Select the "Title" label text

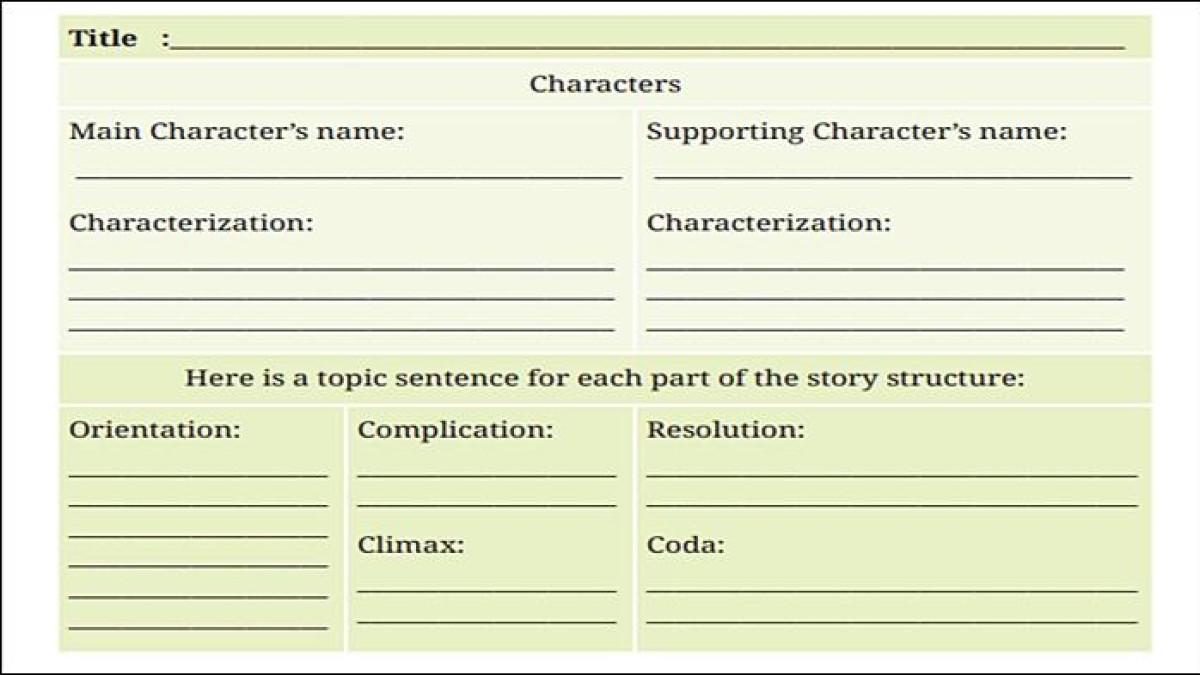coord(103,39)
